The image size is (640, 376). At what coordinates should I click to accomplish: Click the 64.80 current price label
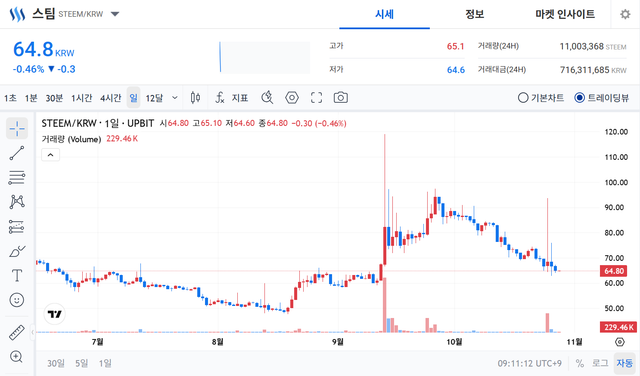[x=614, y=271]
